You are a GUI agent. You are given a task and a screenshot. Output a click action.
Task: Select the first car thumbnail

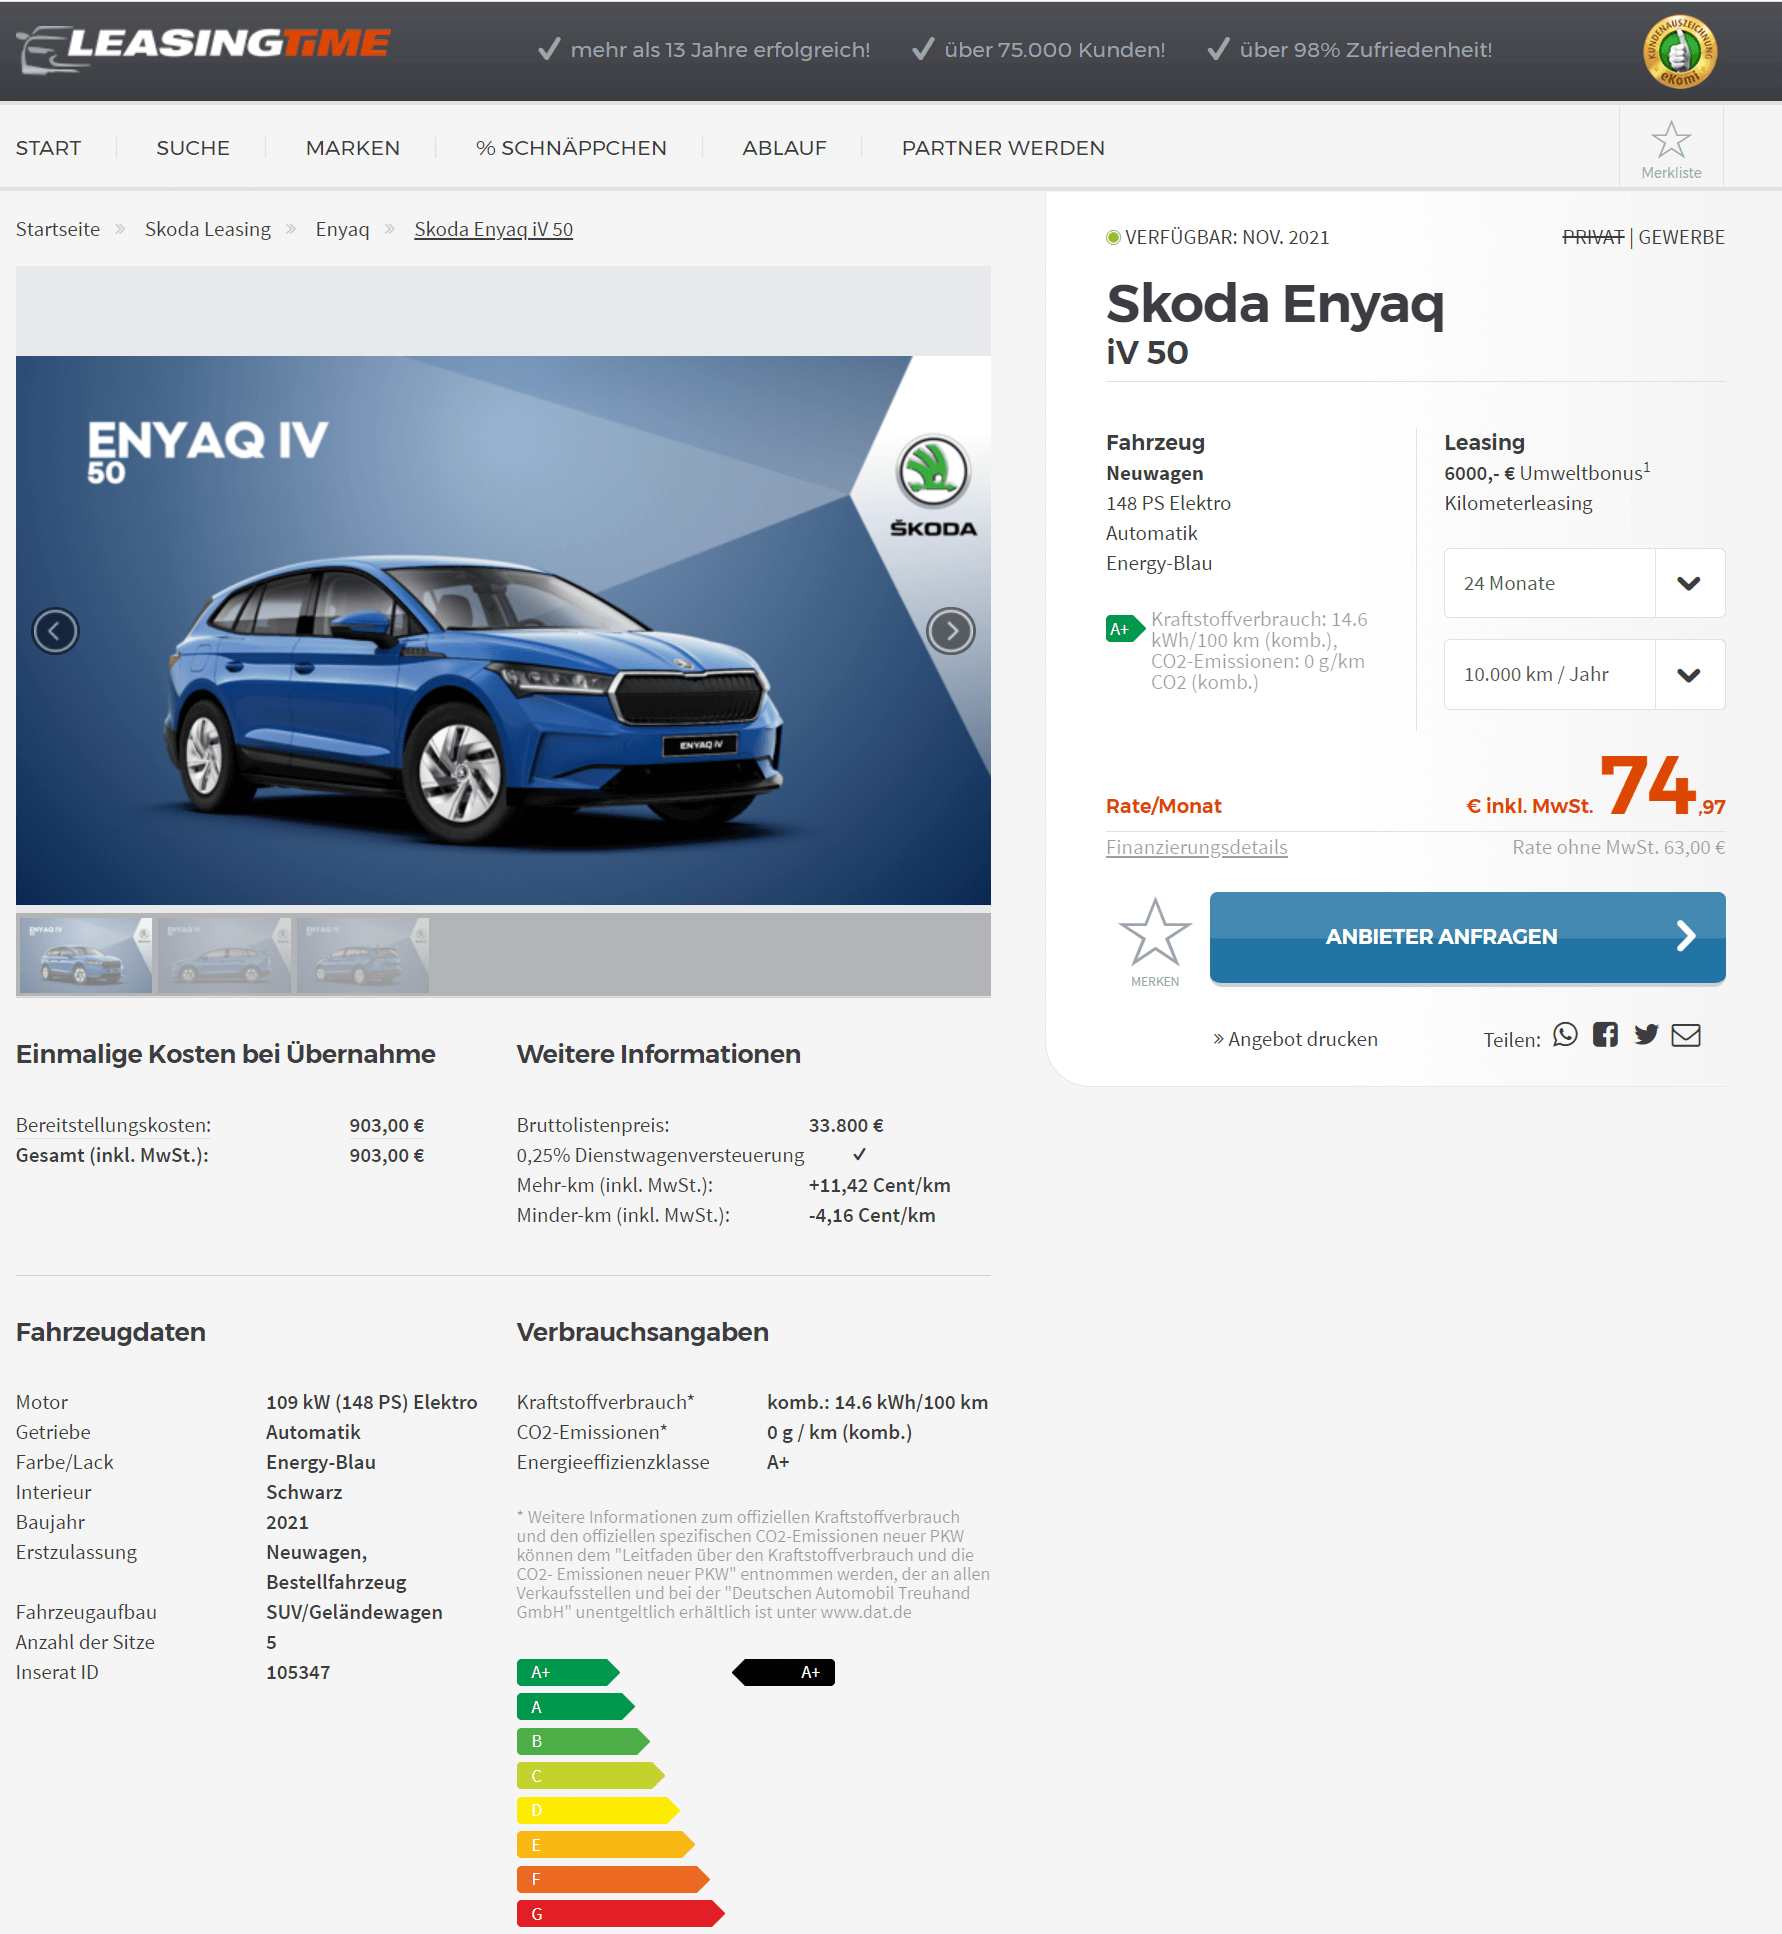[86, 955]
